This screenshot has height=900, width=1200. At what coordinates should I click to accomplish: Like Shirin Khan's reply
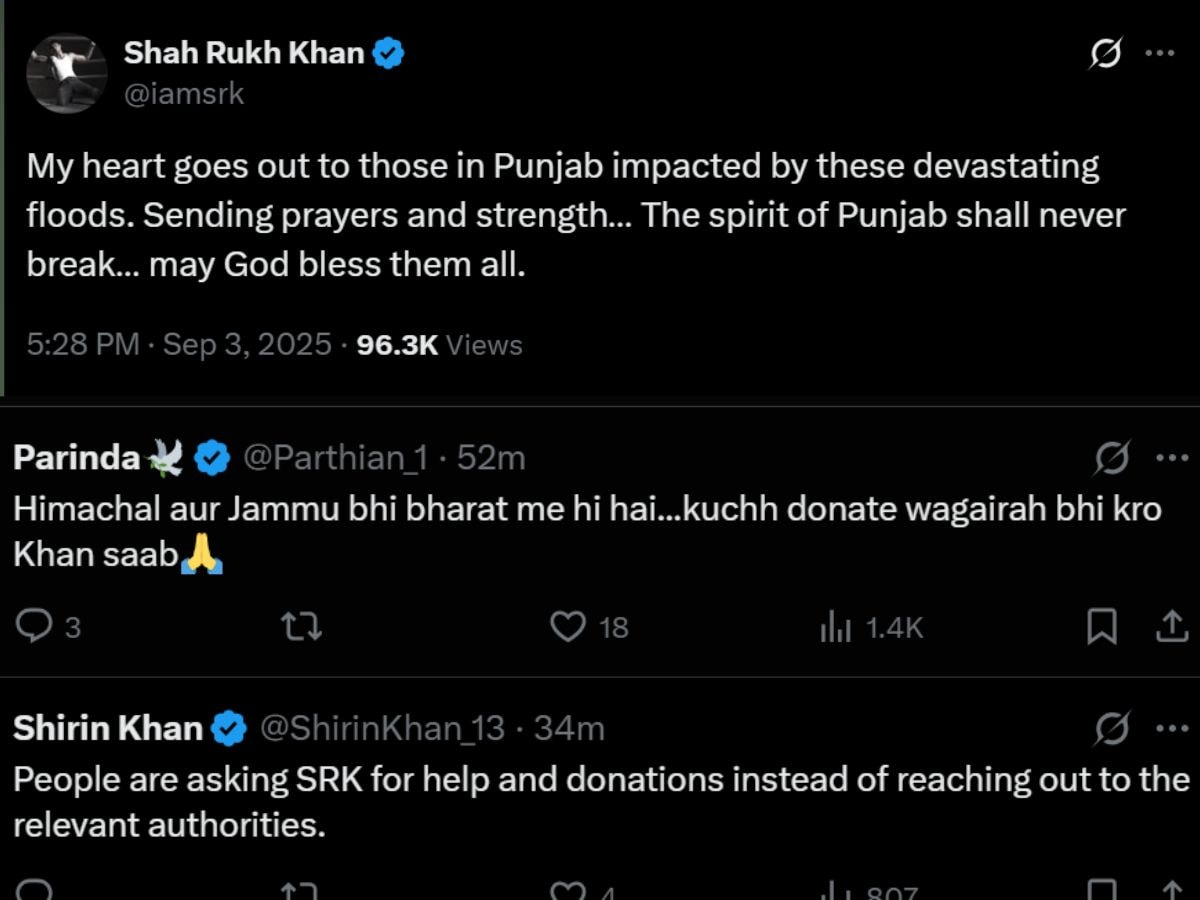coord(569,888)
